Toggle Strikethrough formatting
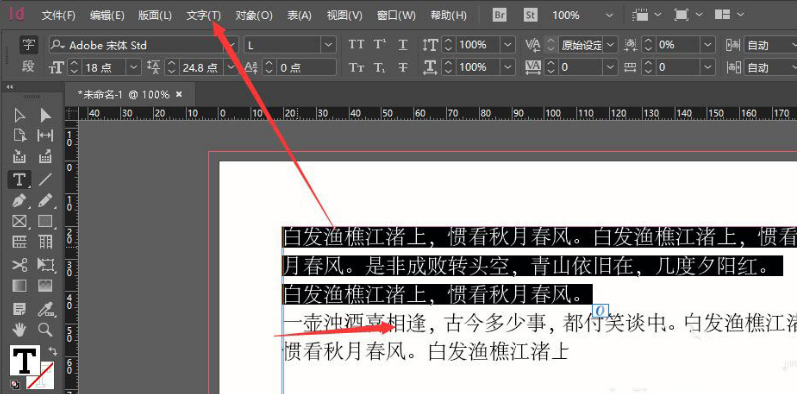Image resolution: width=798 pixels, height=394 pixels. tap(403, 67)
